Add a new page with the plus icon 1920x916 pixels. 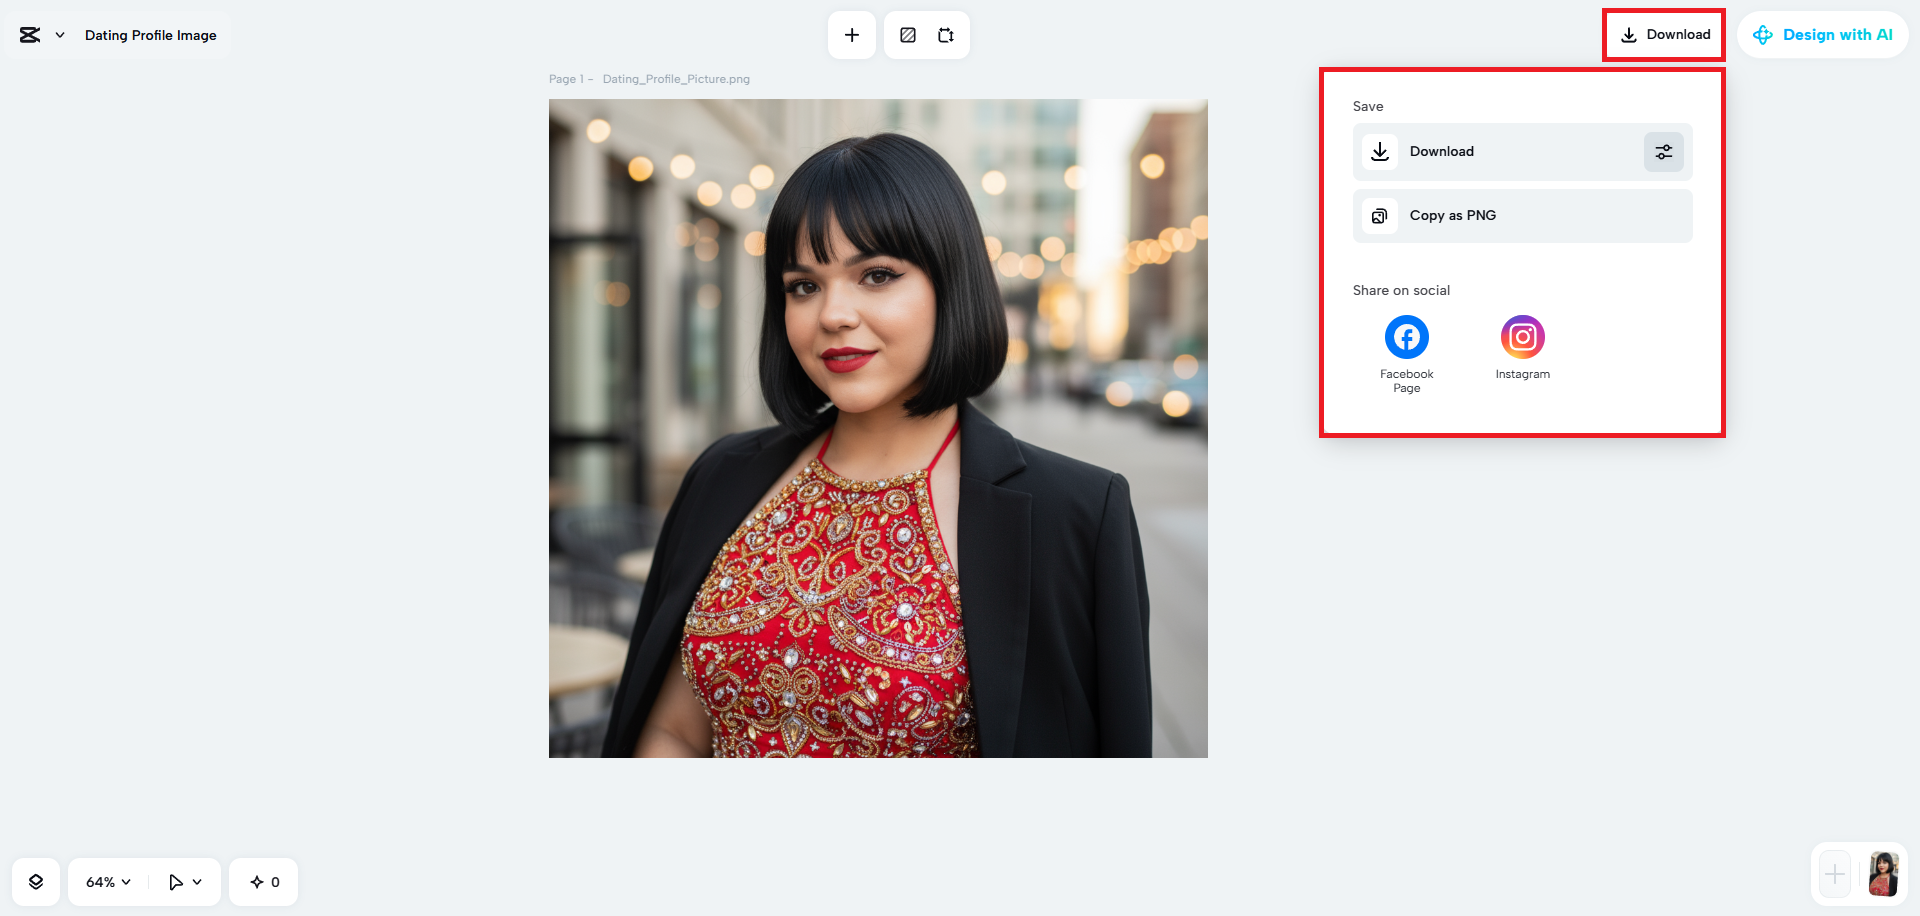point(851,34)
